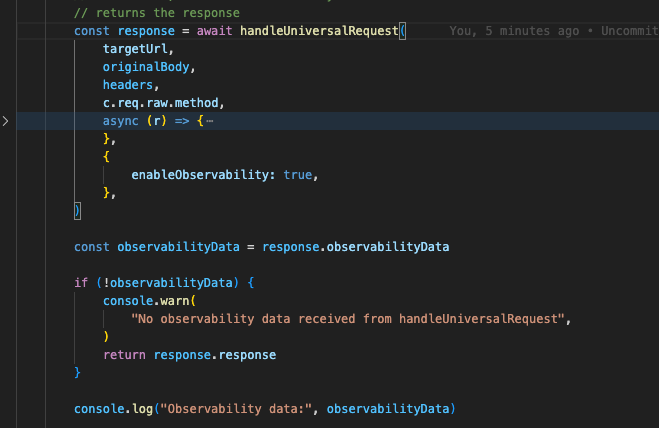
Task: Click response.observabilityData expression
Action: click(356, 247)
